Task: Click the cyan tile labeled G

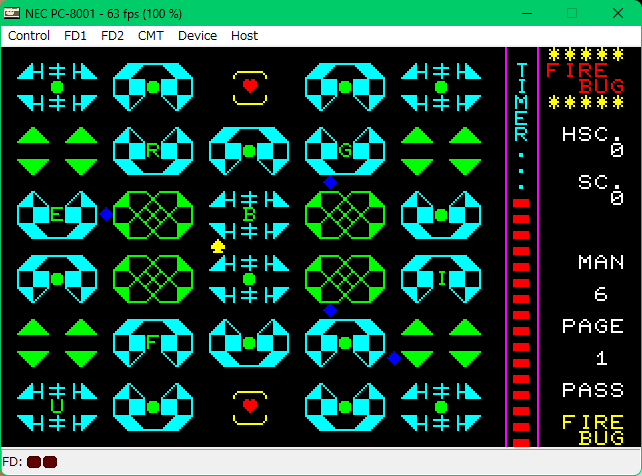Action: pos(345,151)
